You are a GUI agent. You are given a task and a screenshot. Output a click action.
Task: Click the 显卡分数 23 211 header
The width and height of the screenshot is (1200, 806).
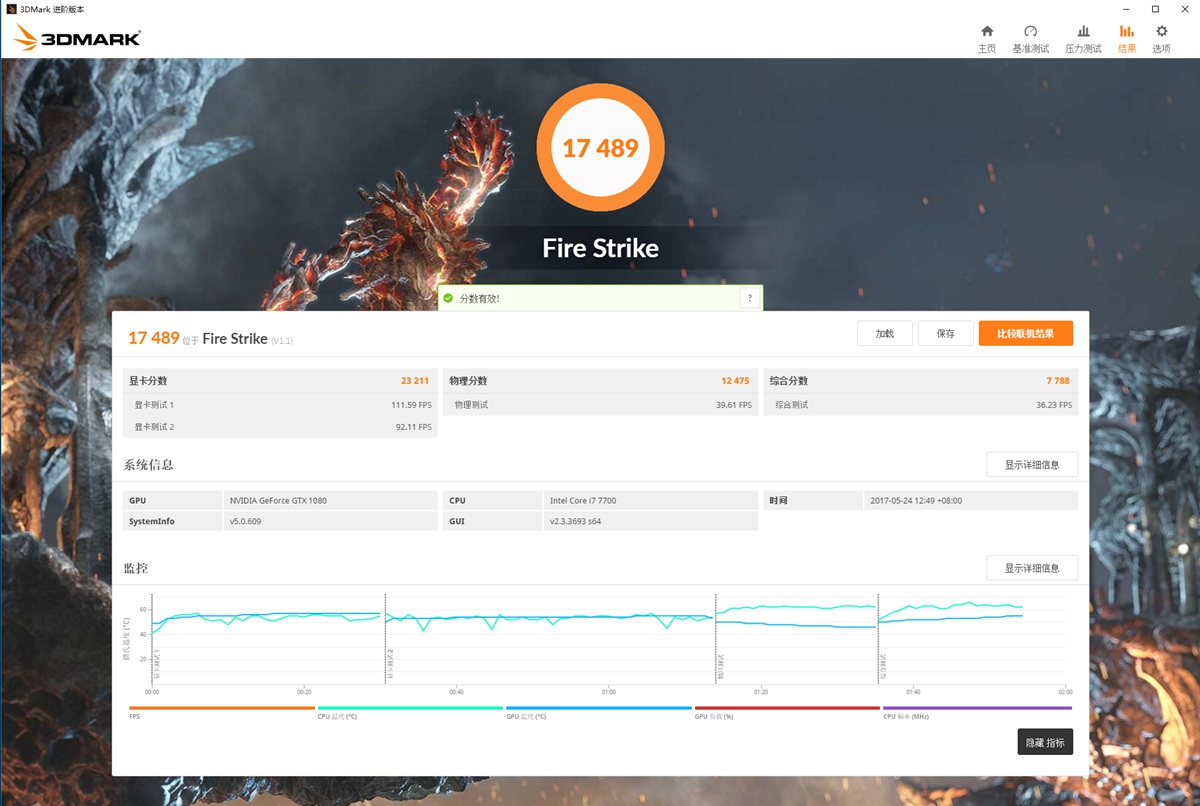point(280,381)
